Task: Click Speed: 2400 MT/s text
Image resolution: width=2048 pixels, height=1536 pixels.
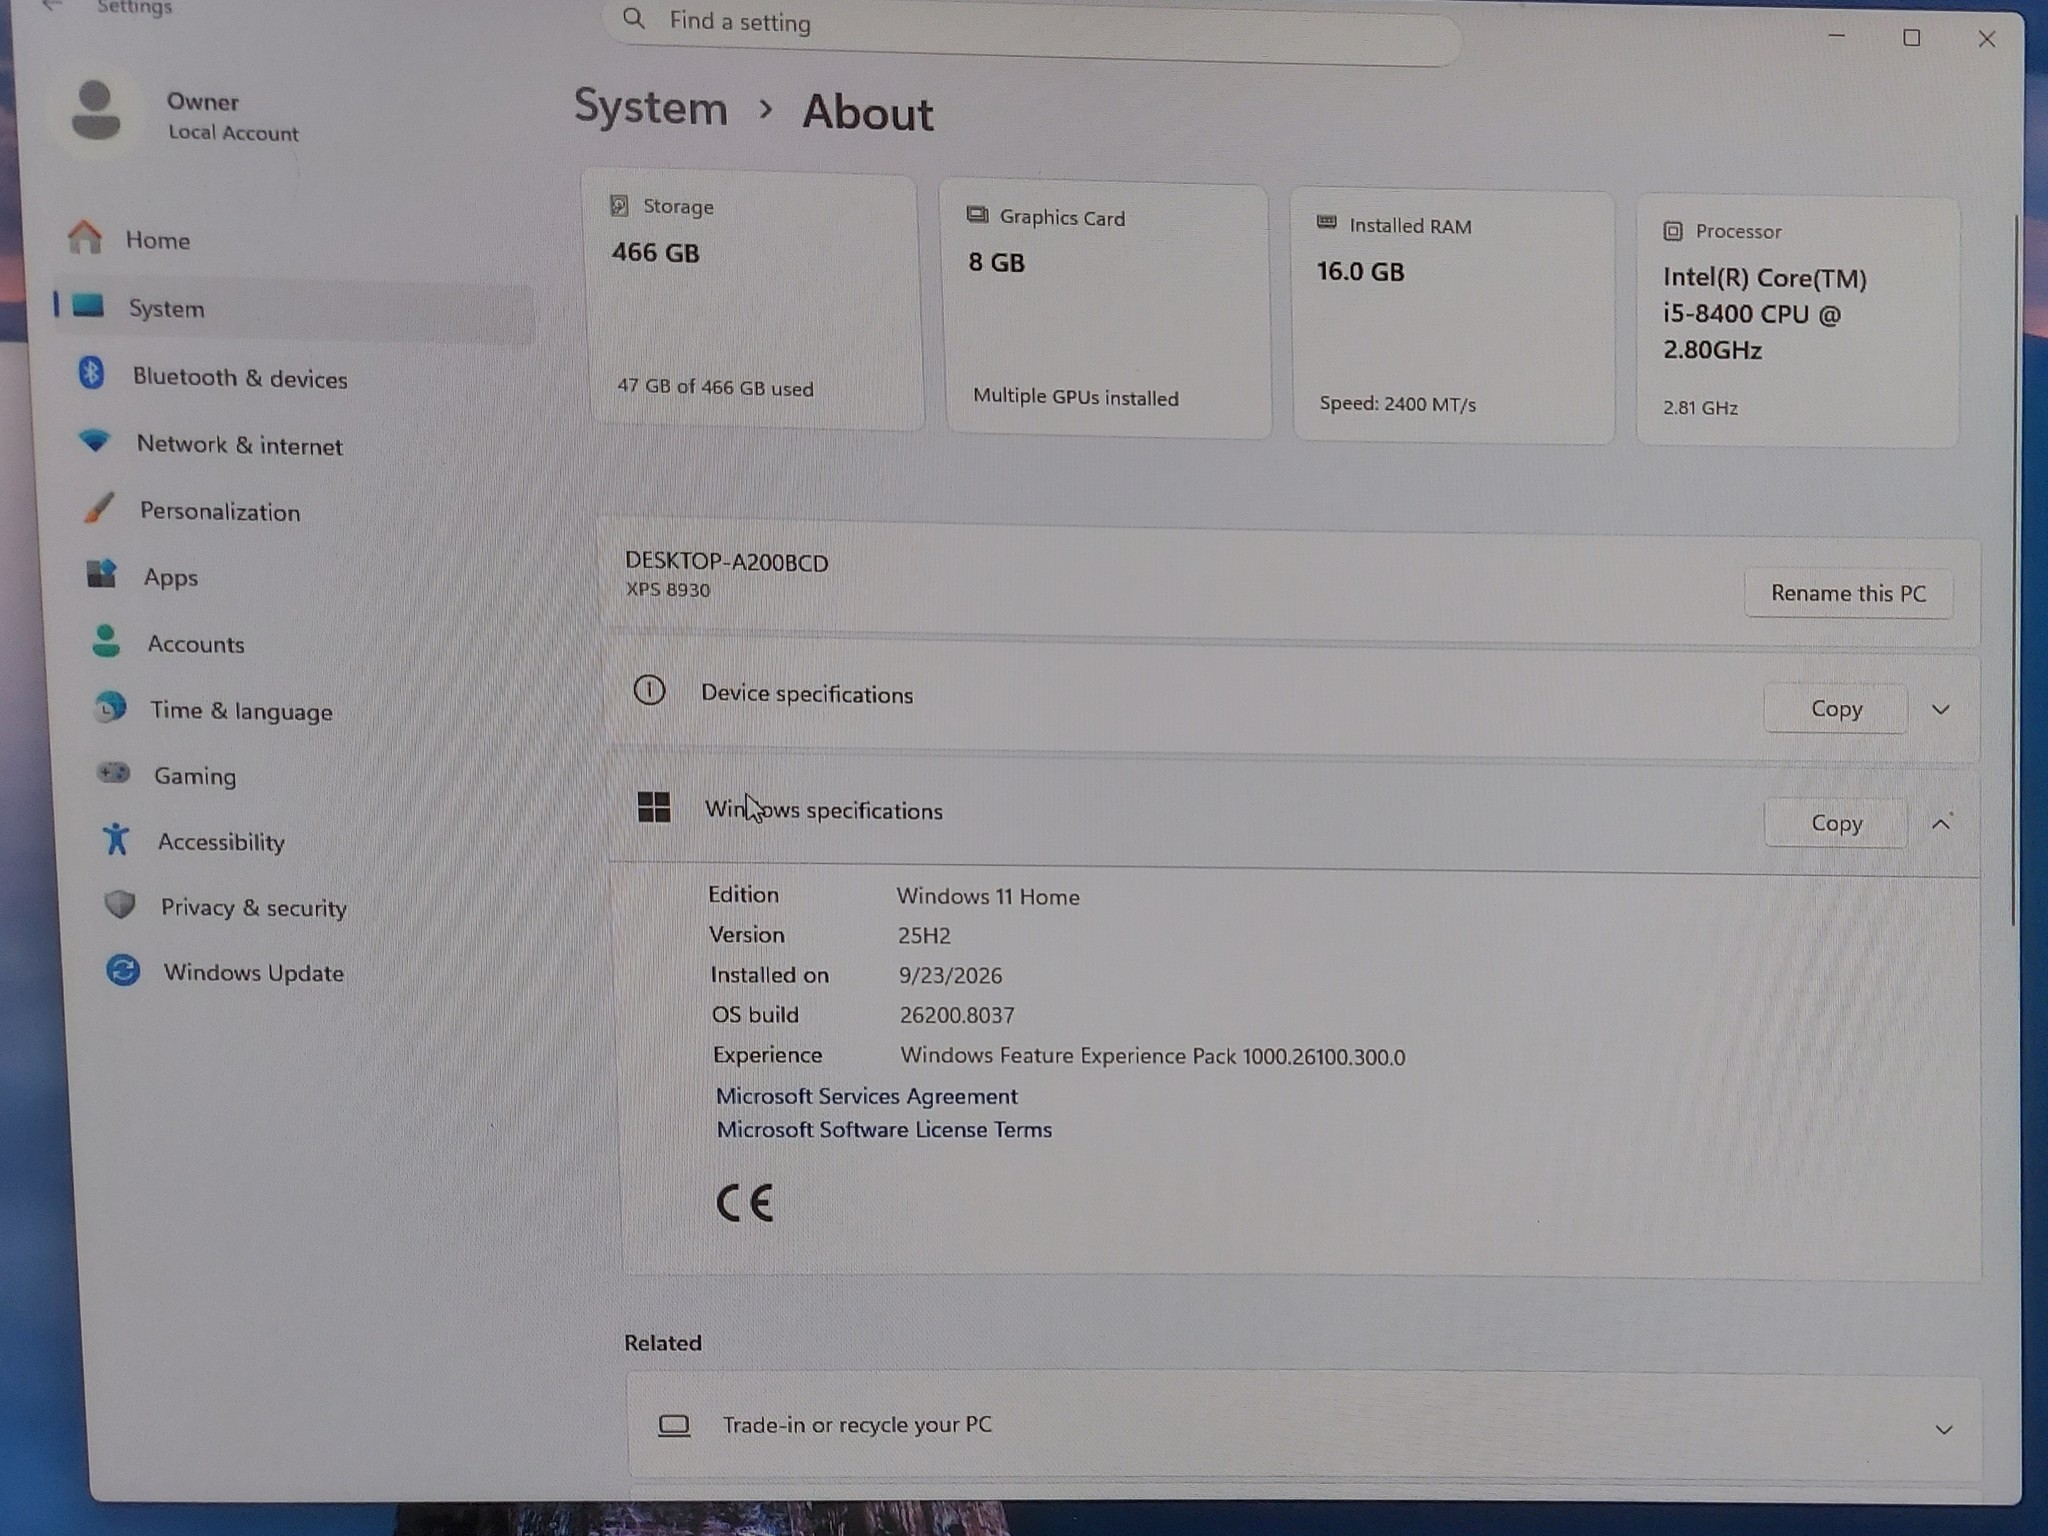Action: (x=1397, y=403)
